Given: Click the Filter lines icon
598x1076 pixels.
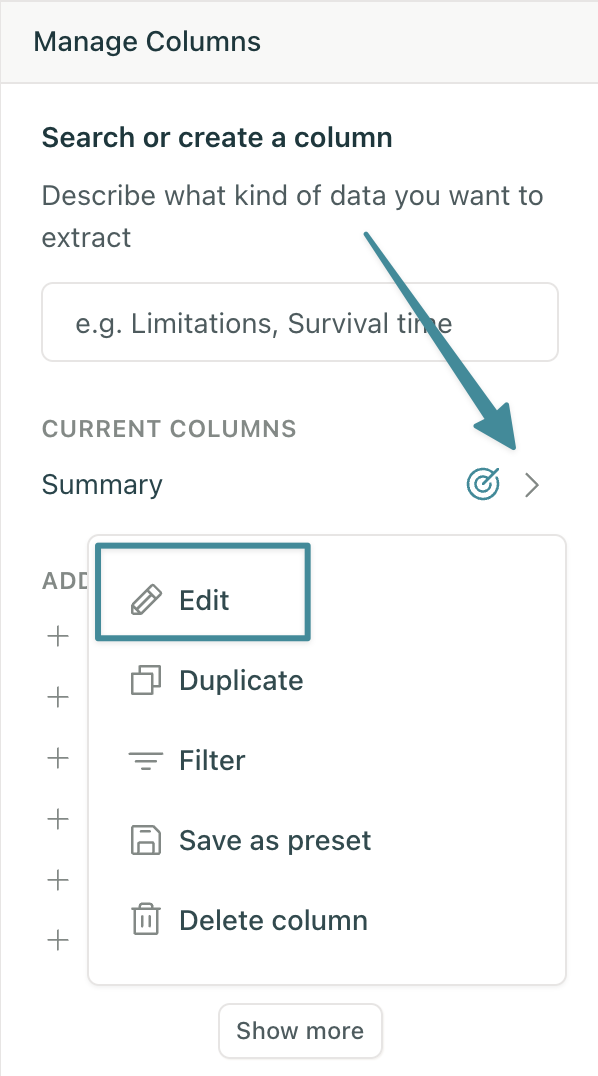Looking at the screenshot, I should coord(146,760).
